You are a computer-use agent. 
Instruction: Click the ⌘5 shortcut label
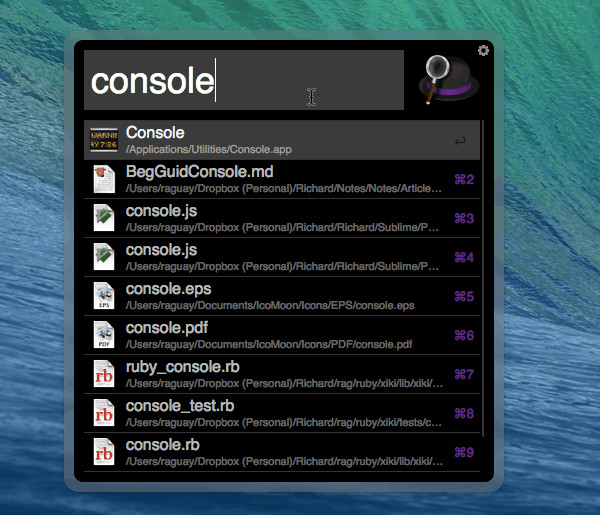click(464, 297)
